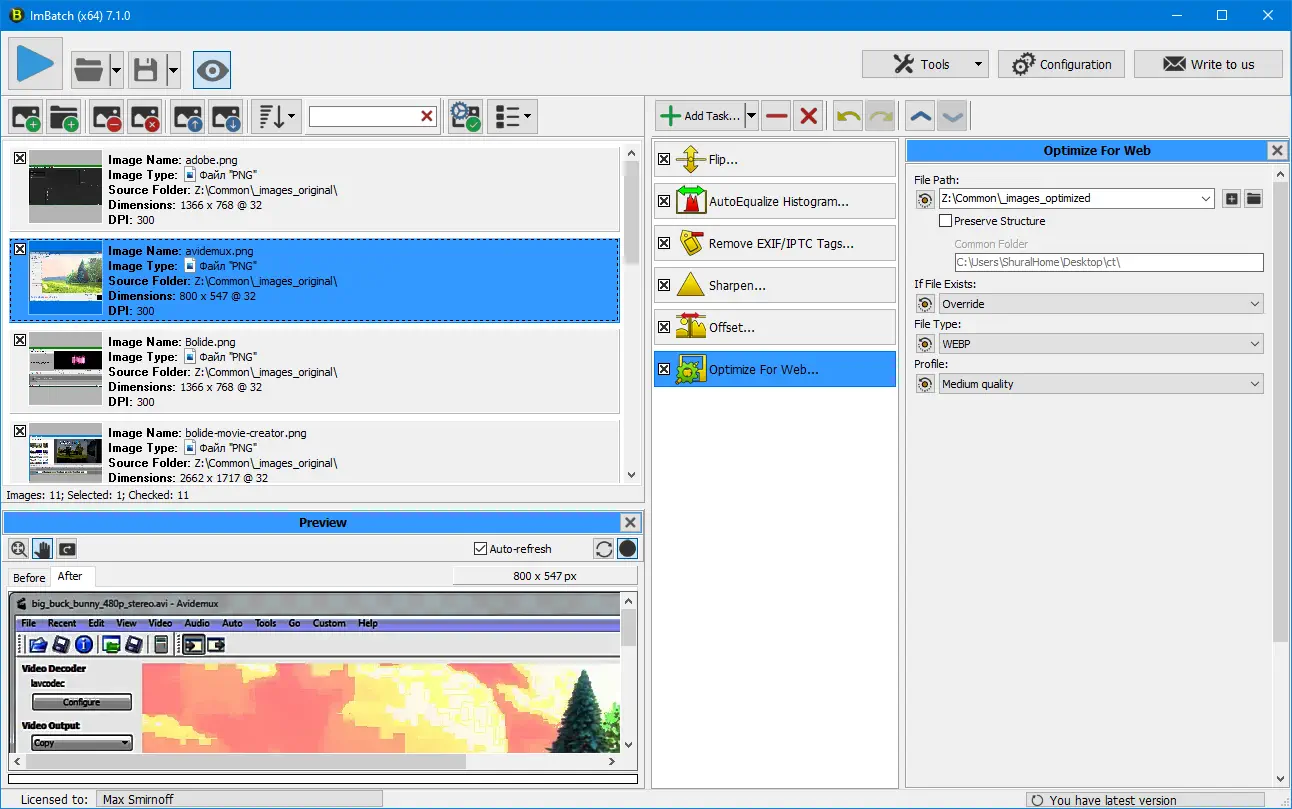Viewport: 1292px width, 809px height.
Task: Click the Write to us button
Action: coord(1208,64)
